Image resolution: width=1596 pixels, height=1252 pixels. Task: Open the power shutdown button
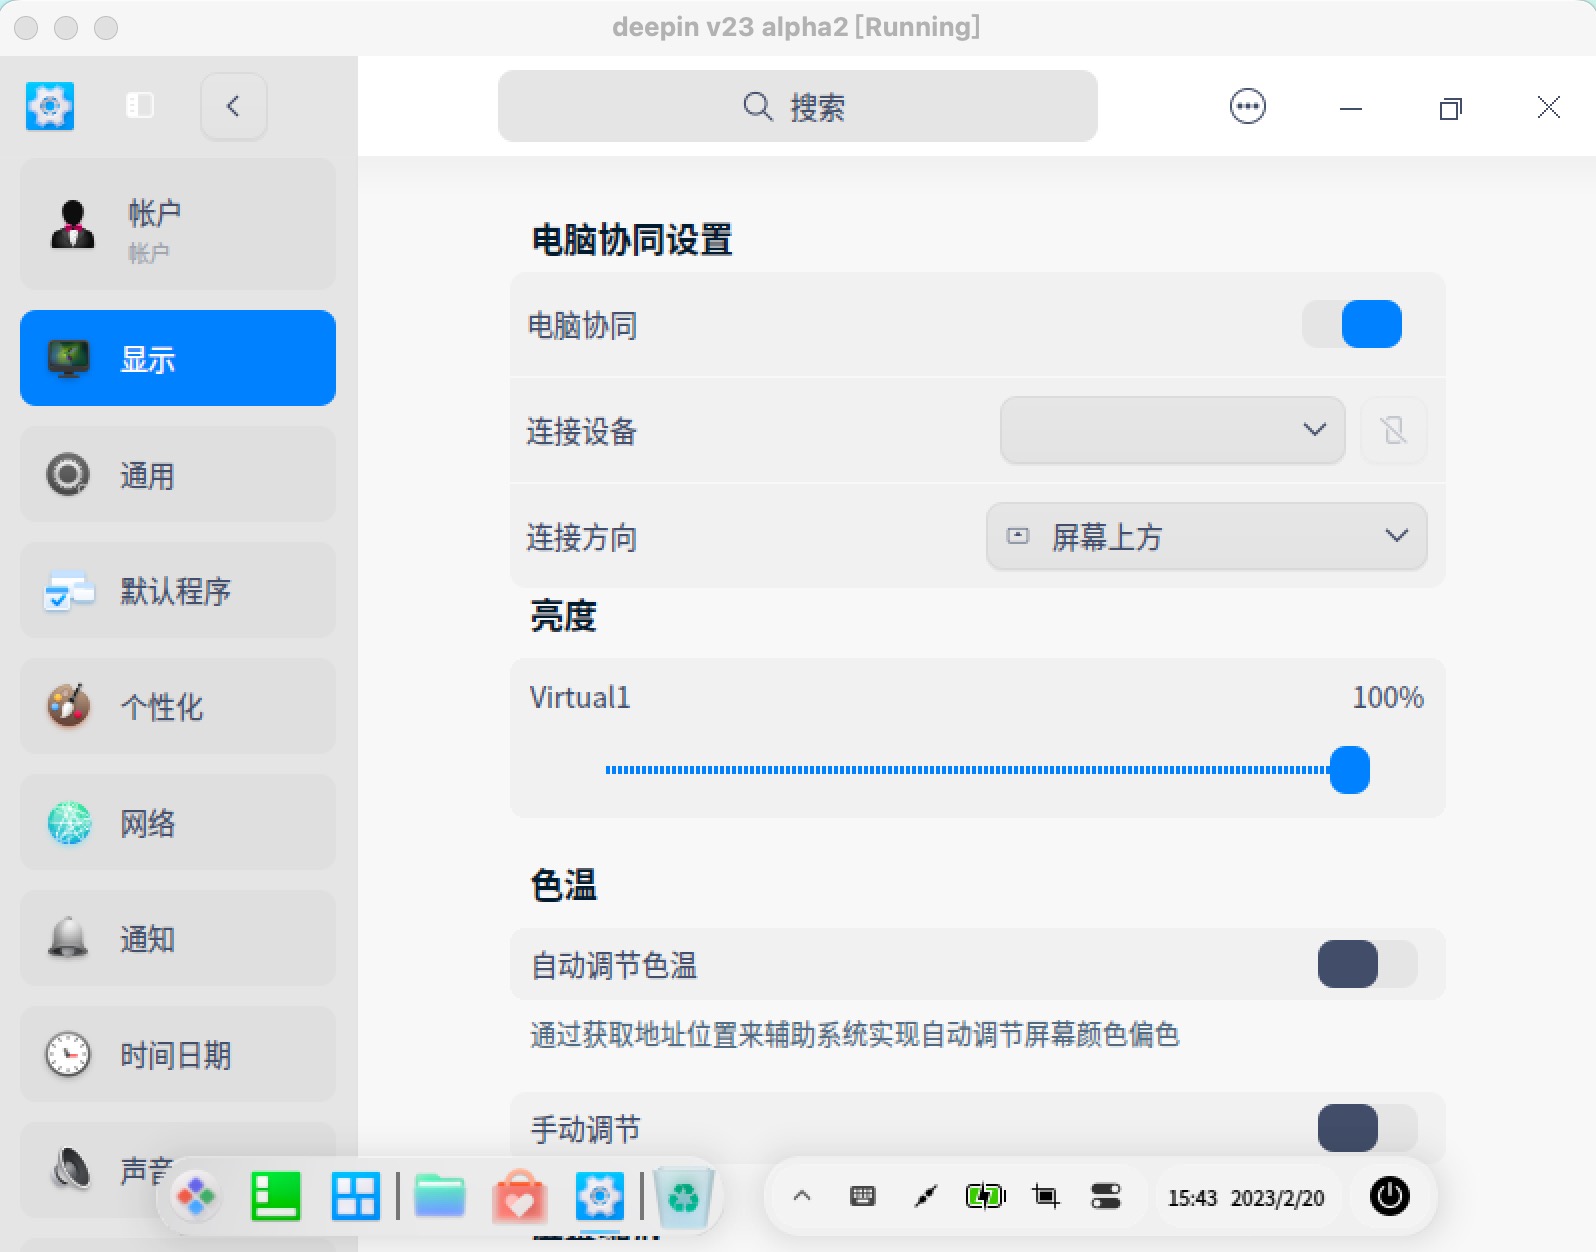coord(1389,1196)
